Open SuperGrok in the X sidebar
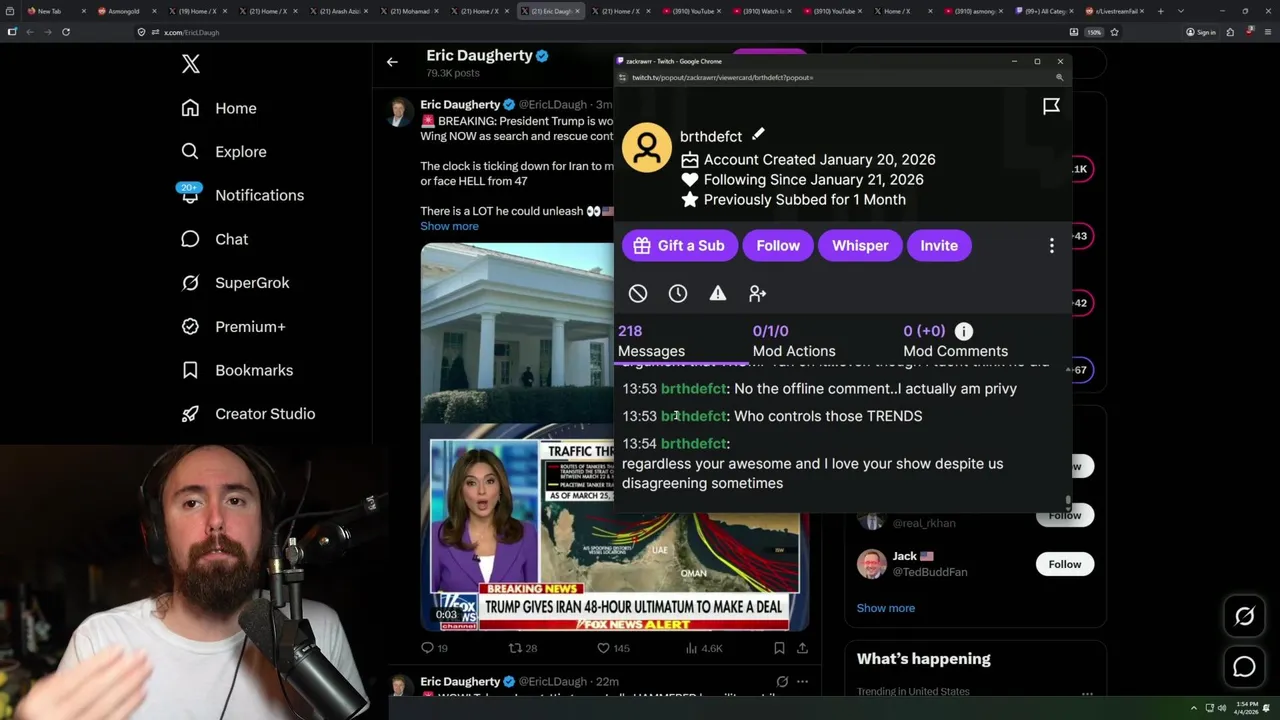 pyautogui.click(x=235, y=282)
